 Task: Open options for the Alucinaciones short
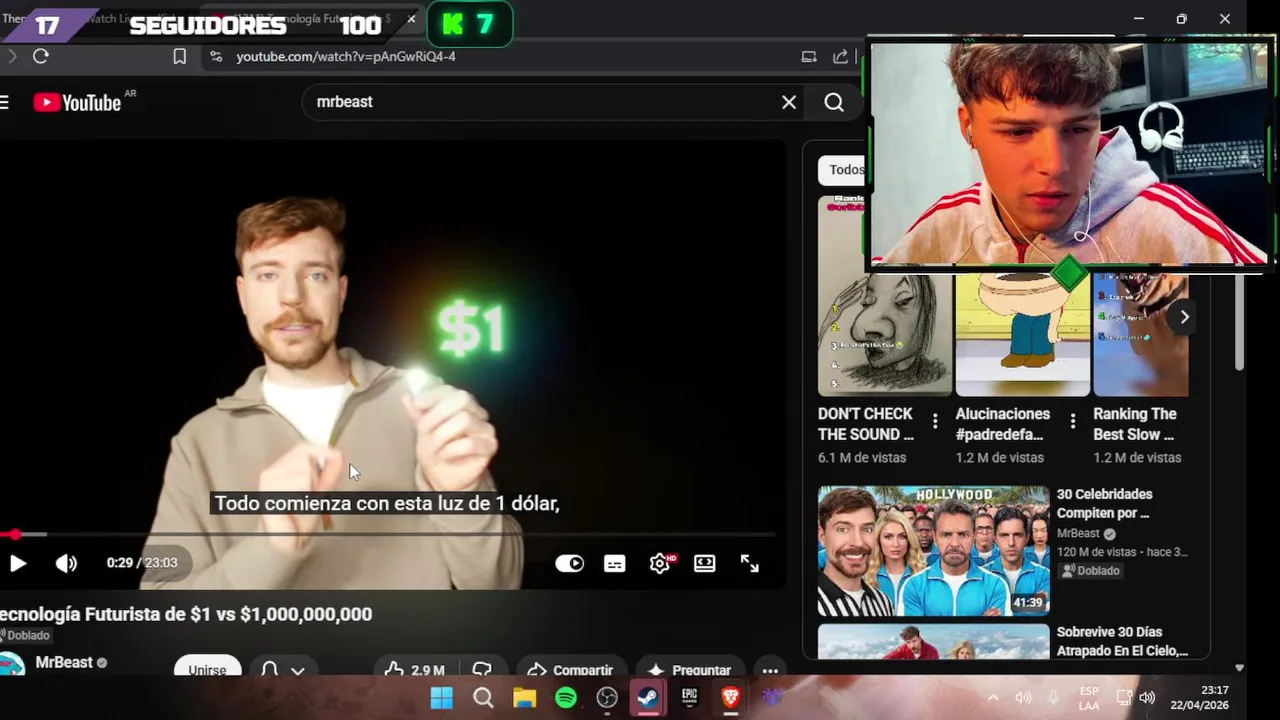1073,421
